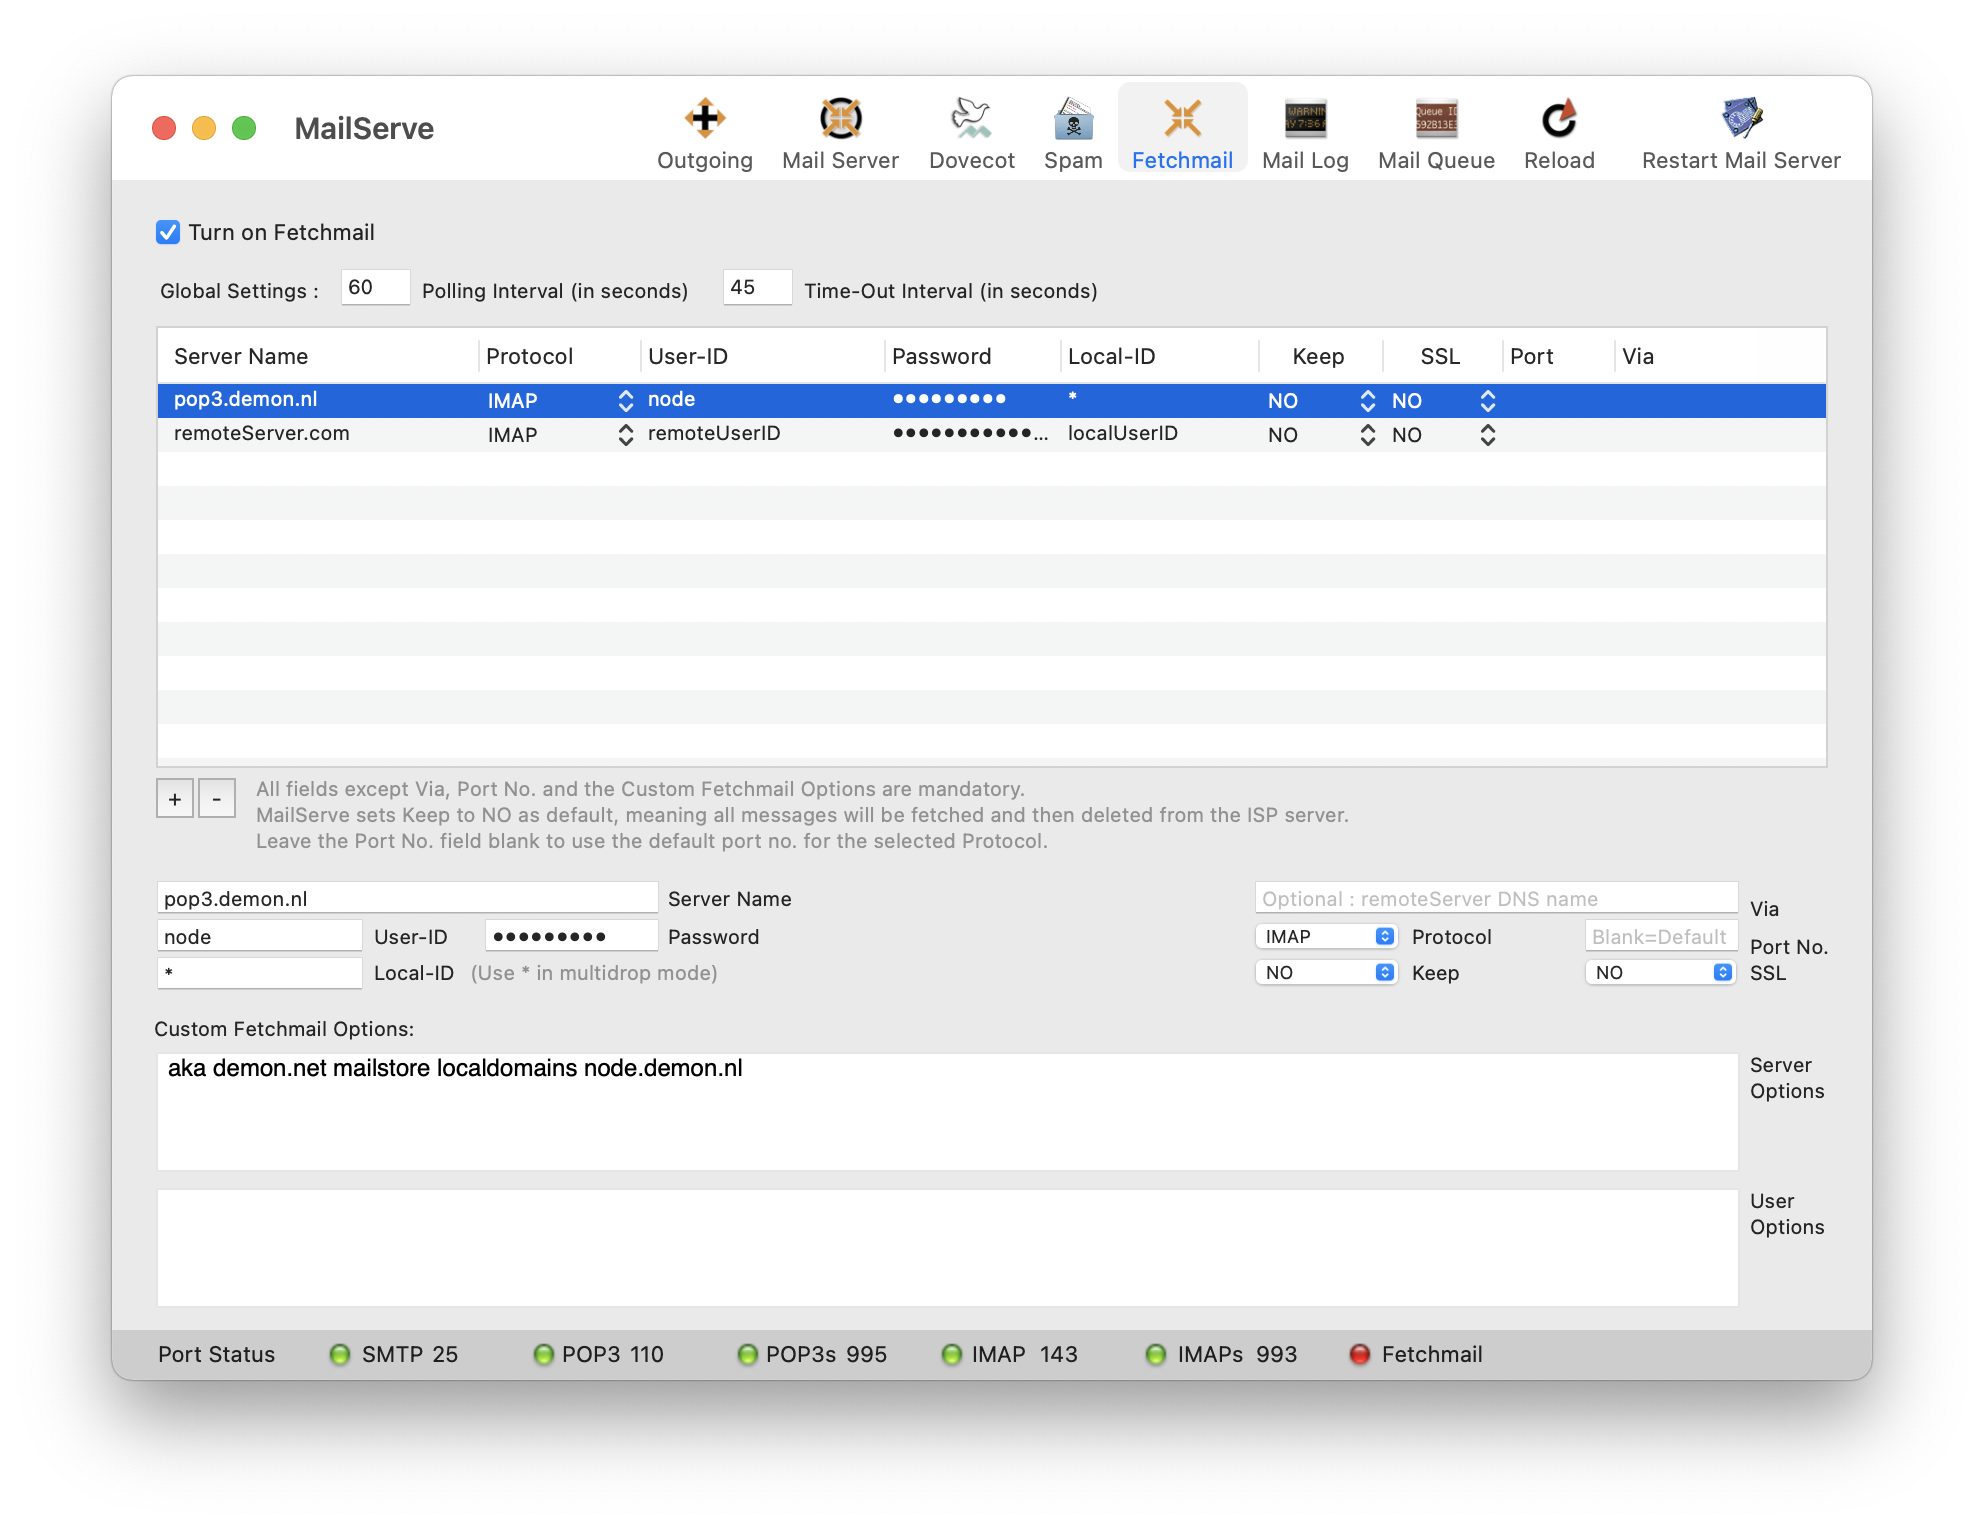Open the Mail Server settings icon
This screenshot has height=1528, width=1984.
(840, 119)
